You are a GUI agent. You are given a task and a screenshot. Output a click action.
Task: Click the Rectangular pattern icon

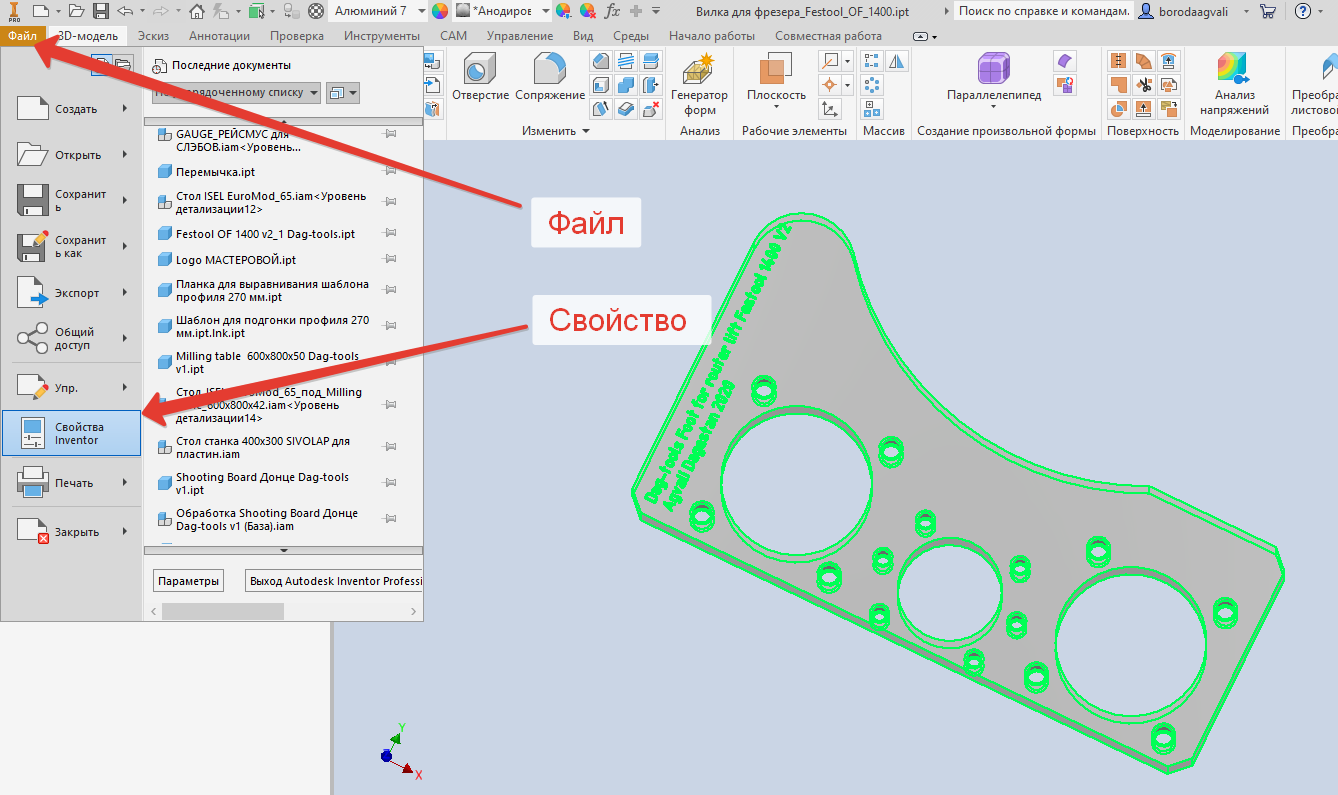coord(872,61)
